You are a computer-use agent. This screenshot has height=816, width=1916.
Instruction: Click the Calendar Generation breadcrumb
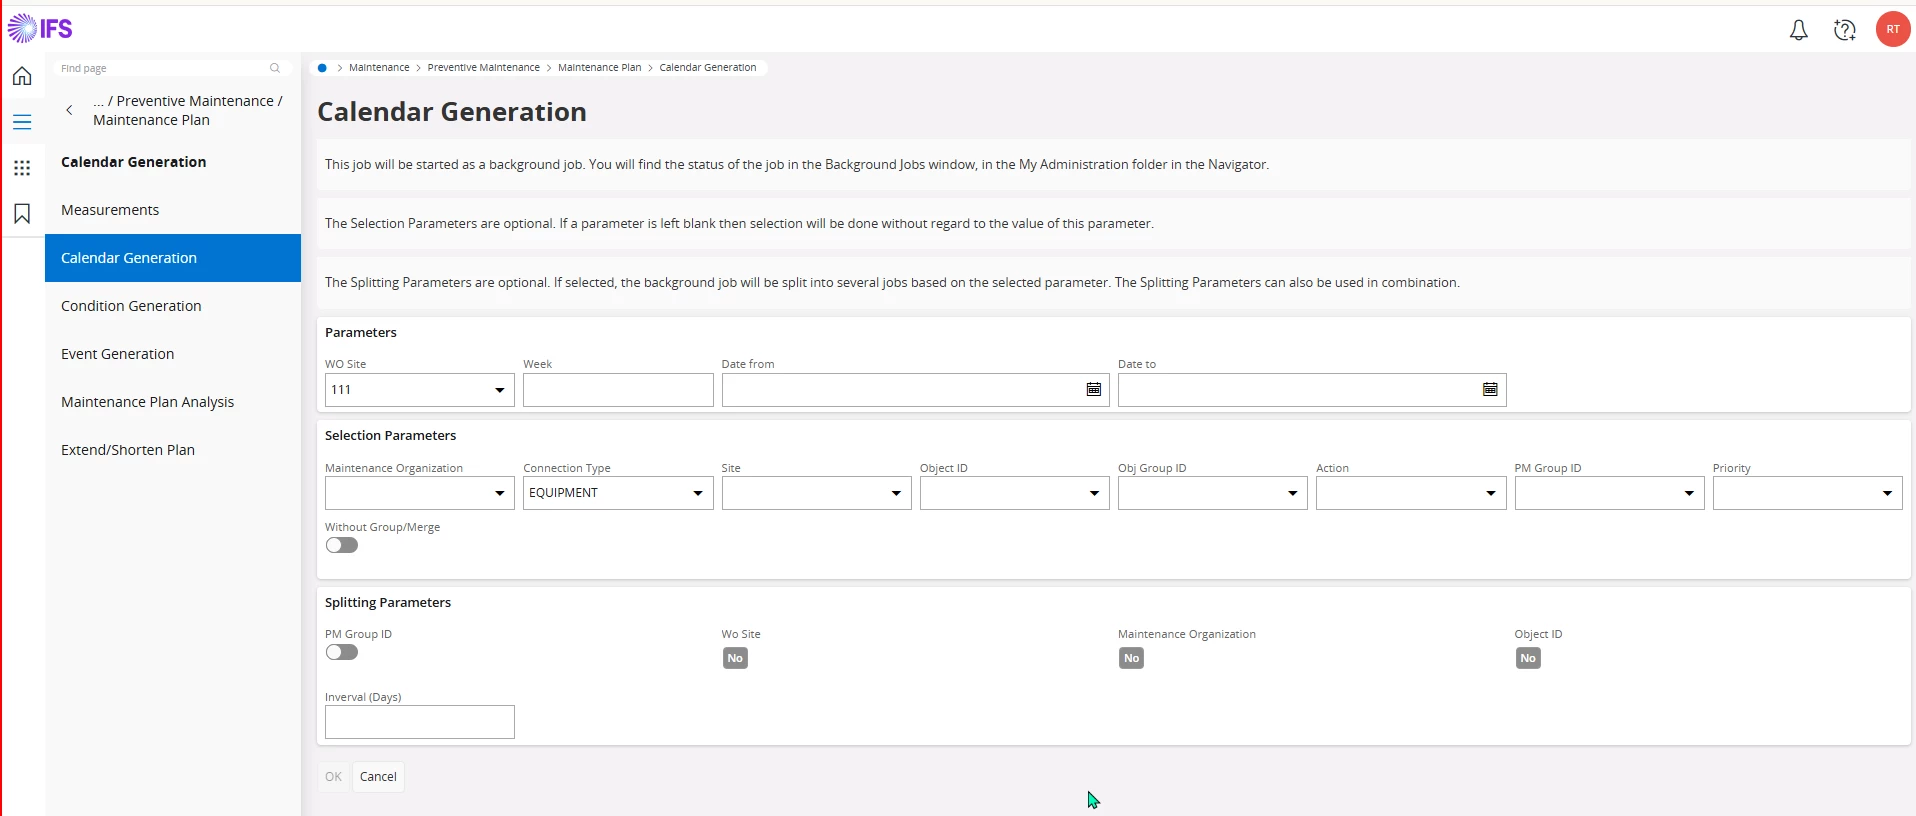click(x=707, y=68)
